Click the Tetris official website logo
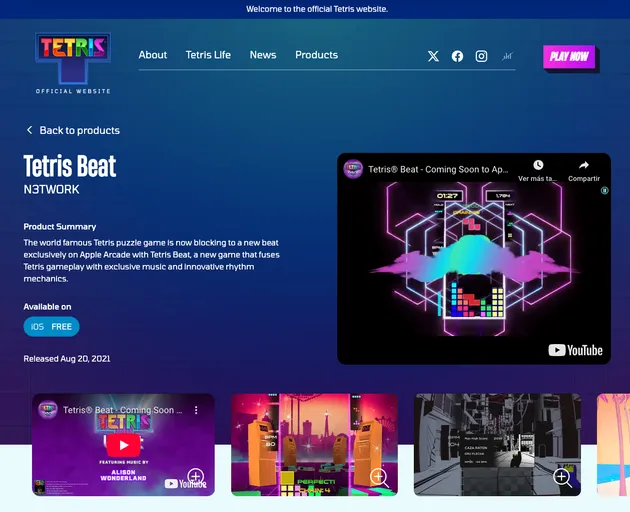This screenshot has width=630, height=512. [x=73, y=62]
